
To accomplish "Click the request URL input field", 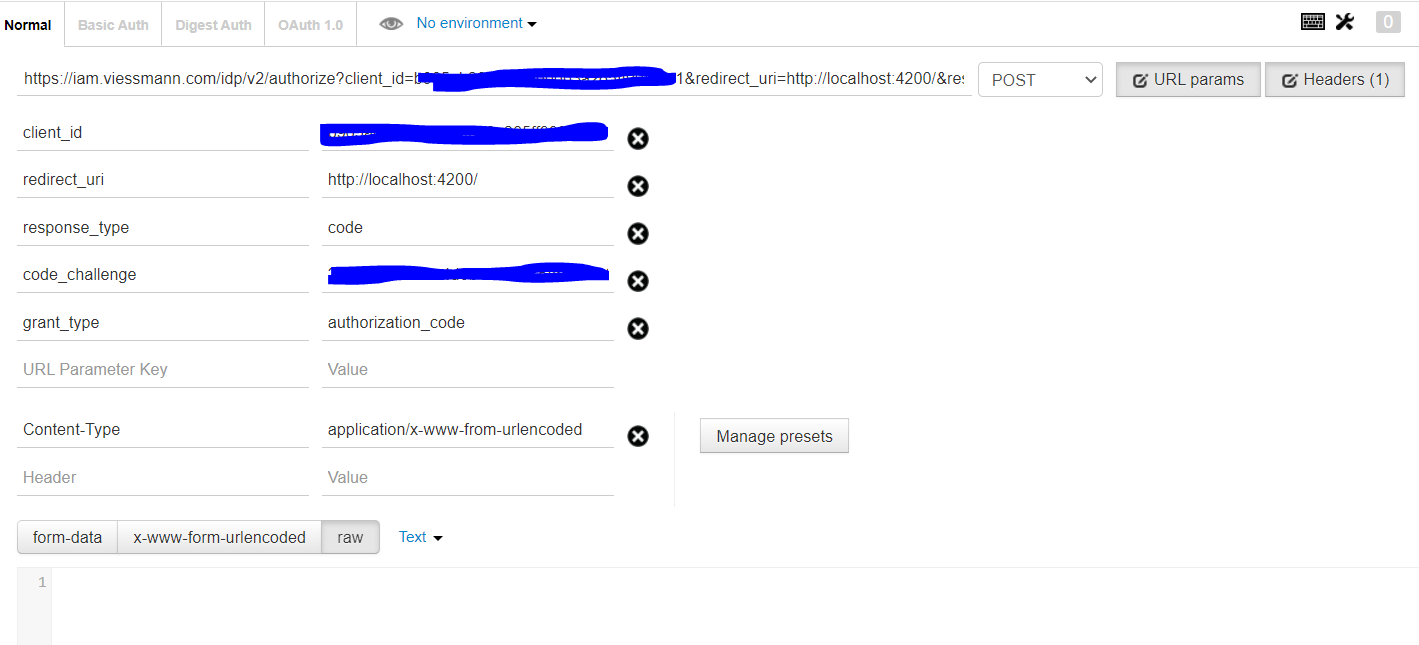I will click(x=493, y=79).
